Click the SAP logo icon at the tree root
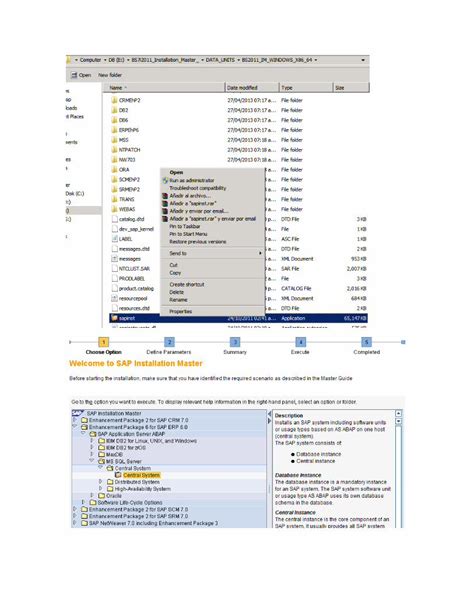 click(x=78, y=413)
